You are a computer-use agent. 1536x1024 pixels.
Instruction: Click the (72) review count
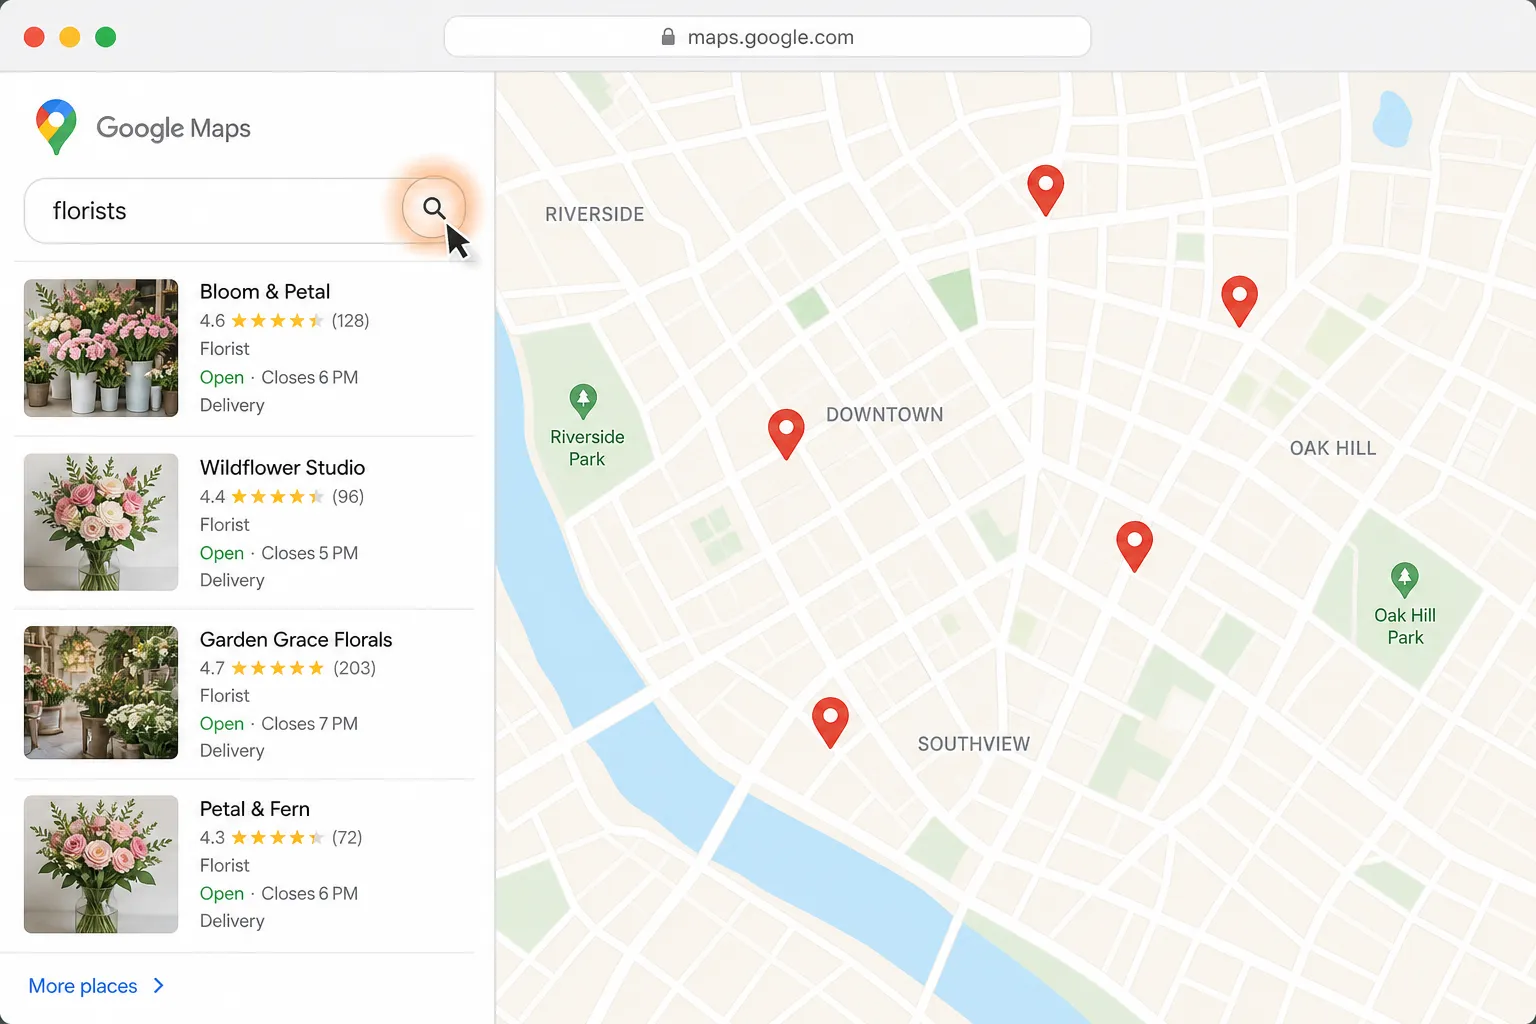click(x=347, y=838)
